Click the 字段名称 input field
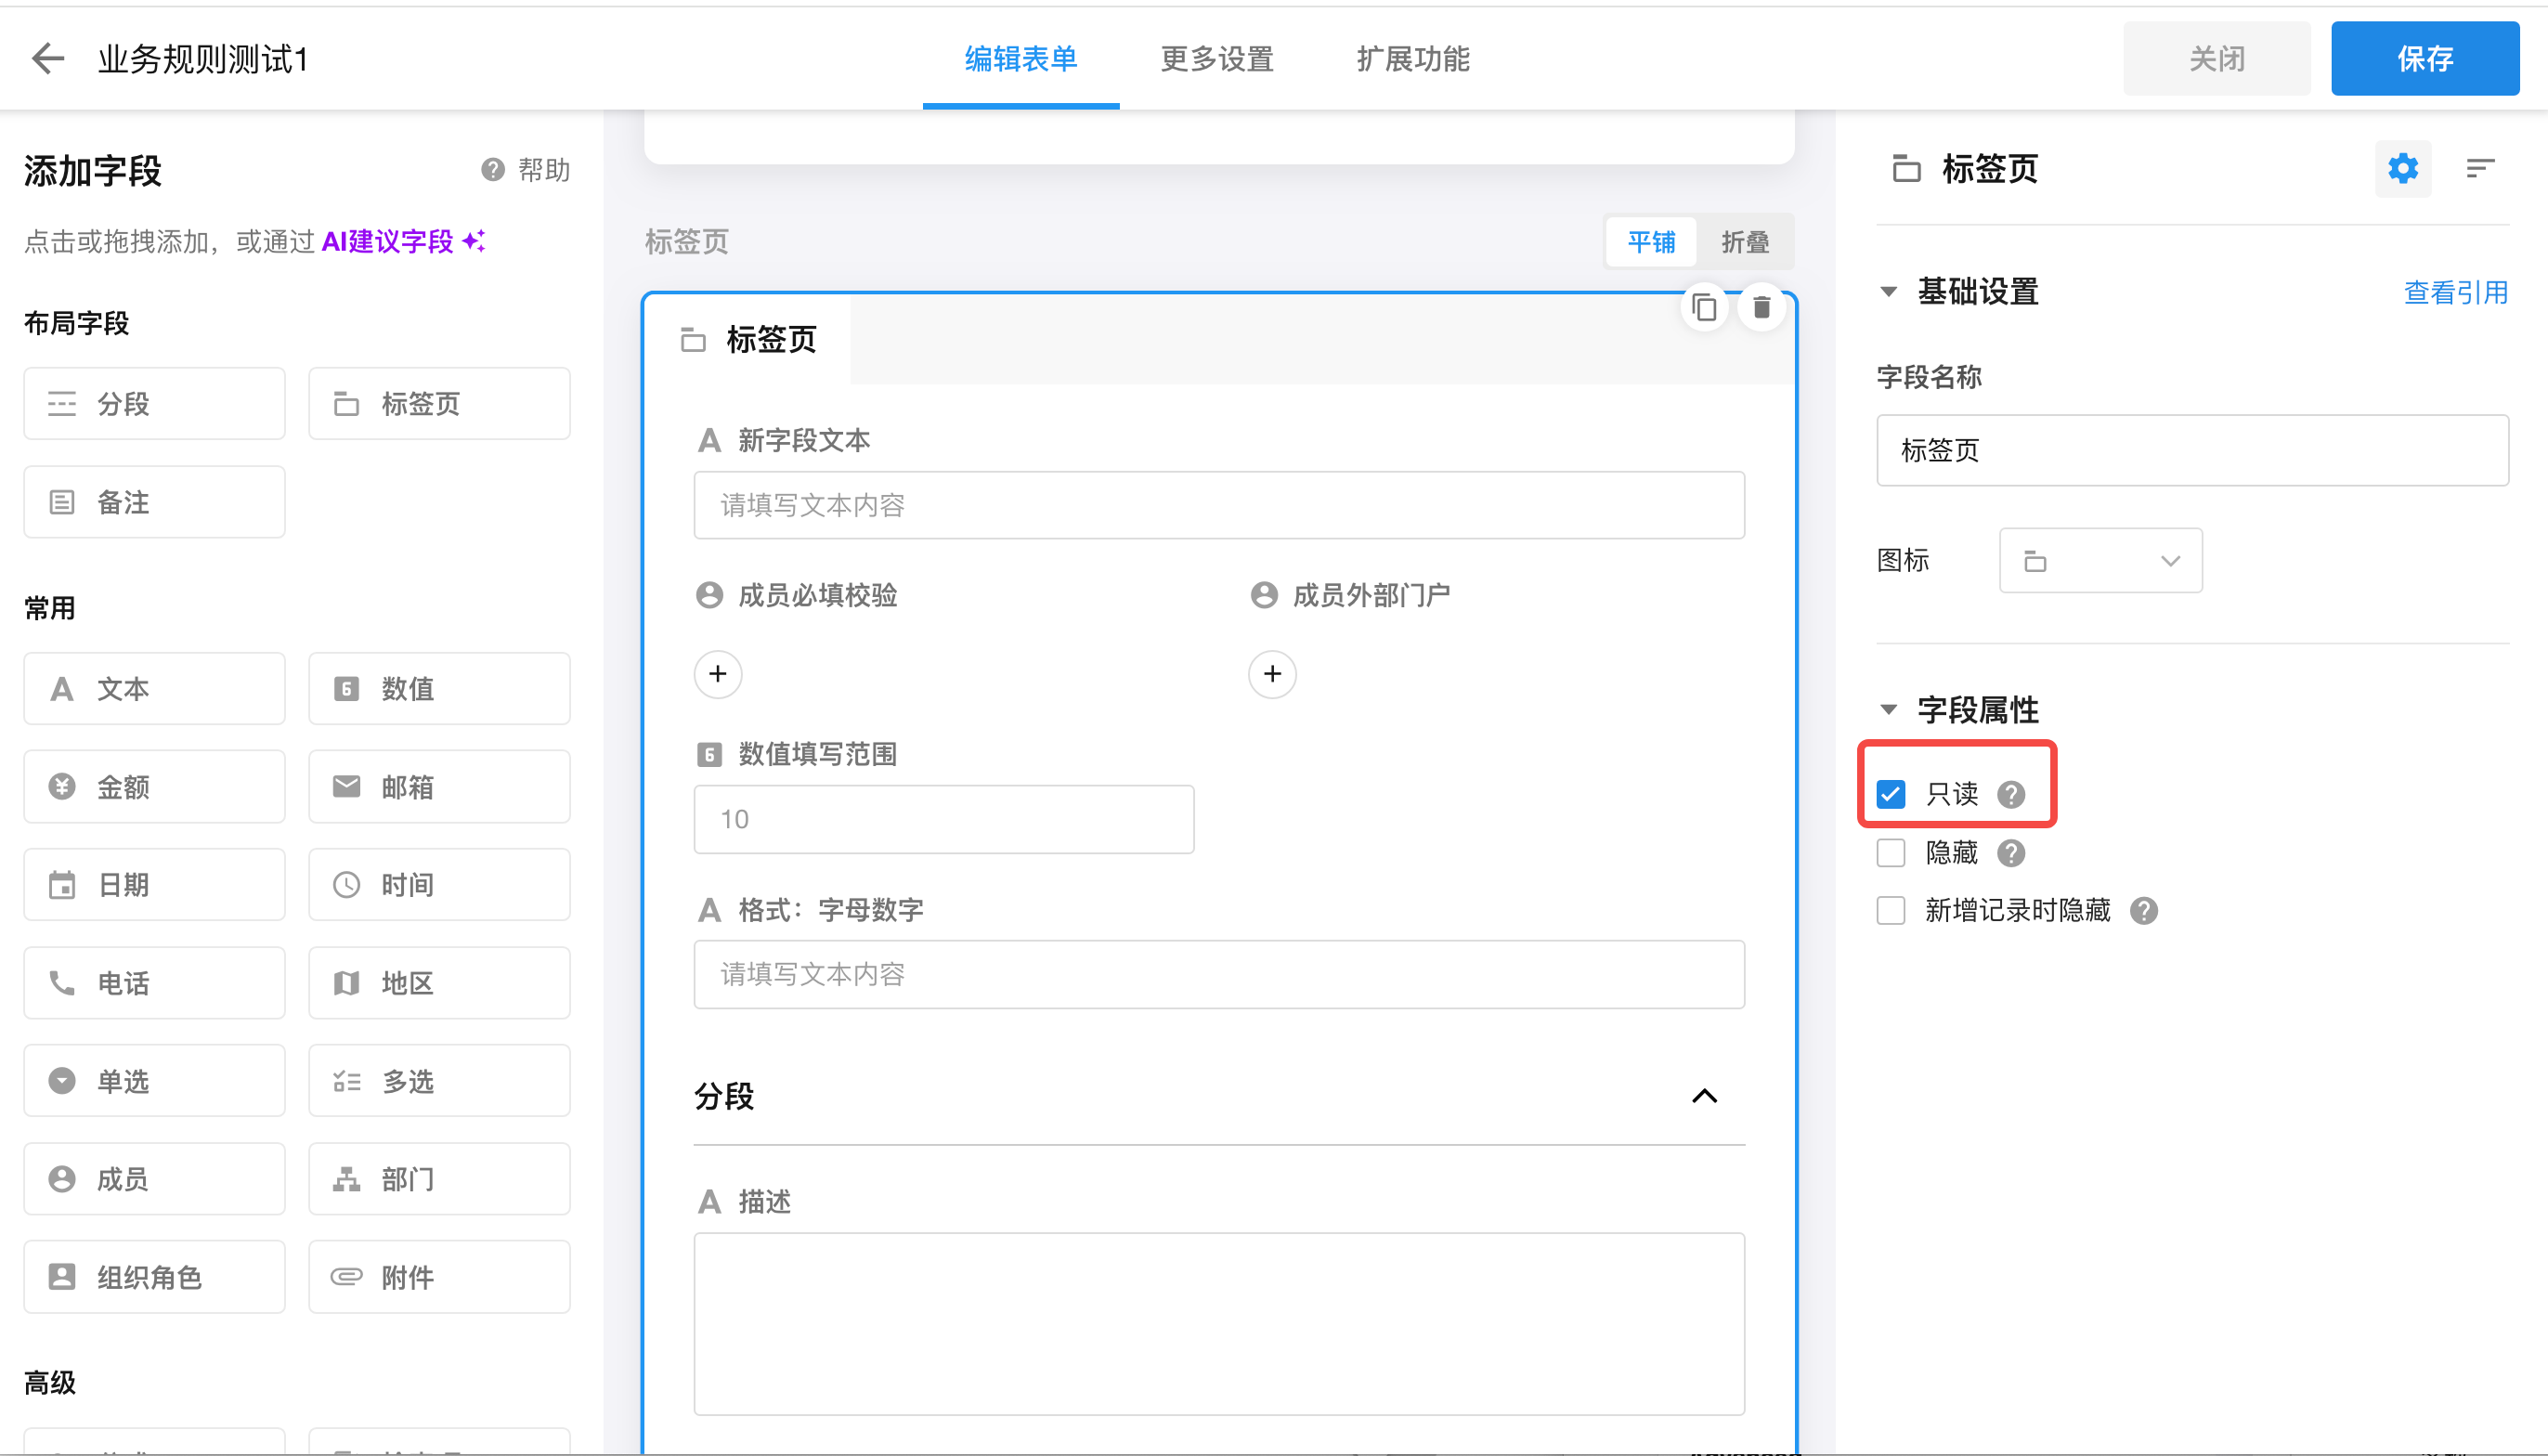 click(2192, 450)
